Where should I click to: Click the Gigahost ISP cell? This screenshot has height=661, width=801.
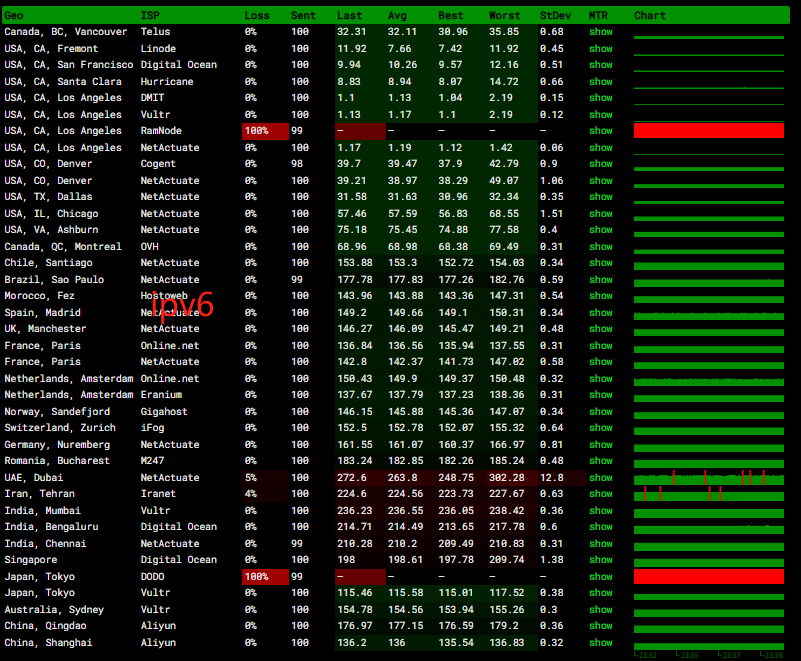[x=164, y=412]
